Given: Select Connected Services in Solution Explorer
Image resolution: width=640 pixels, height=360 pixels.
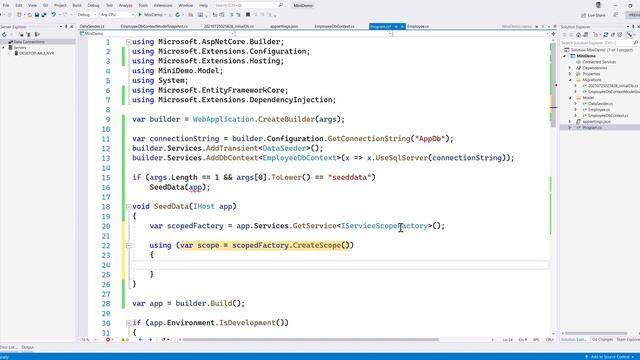Looking at the screenshot, I should [599, 62].
